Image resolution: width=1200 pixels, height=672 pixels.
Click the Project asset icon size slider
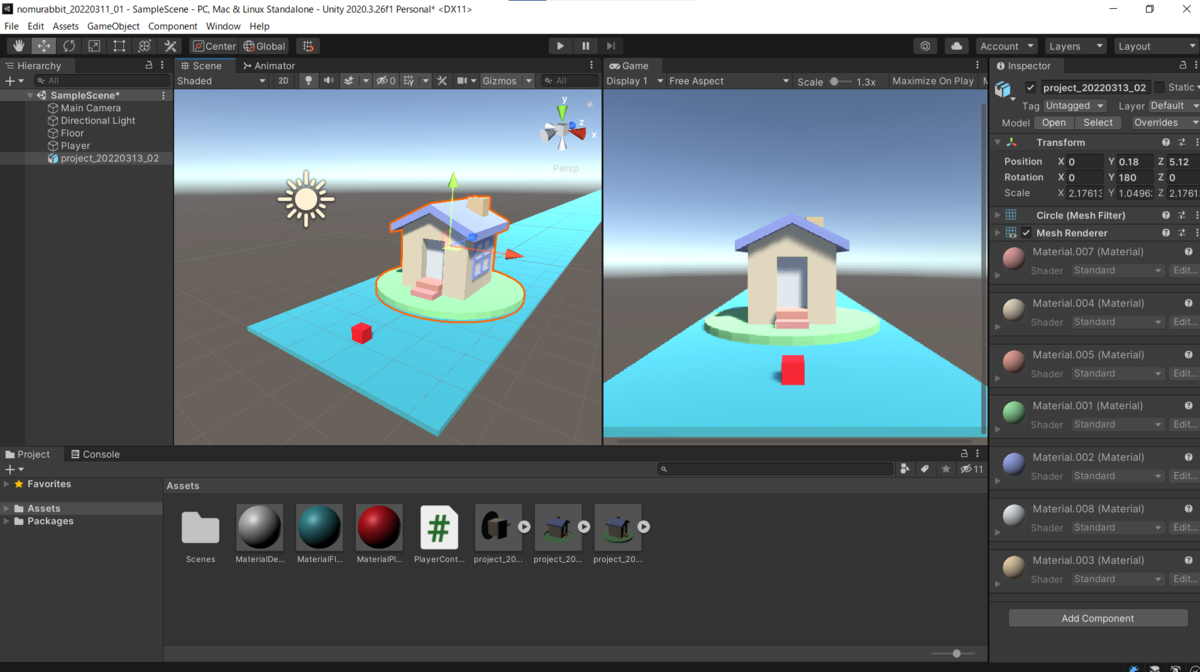[x=955, y=653]
